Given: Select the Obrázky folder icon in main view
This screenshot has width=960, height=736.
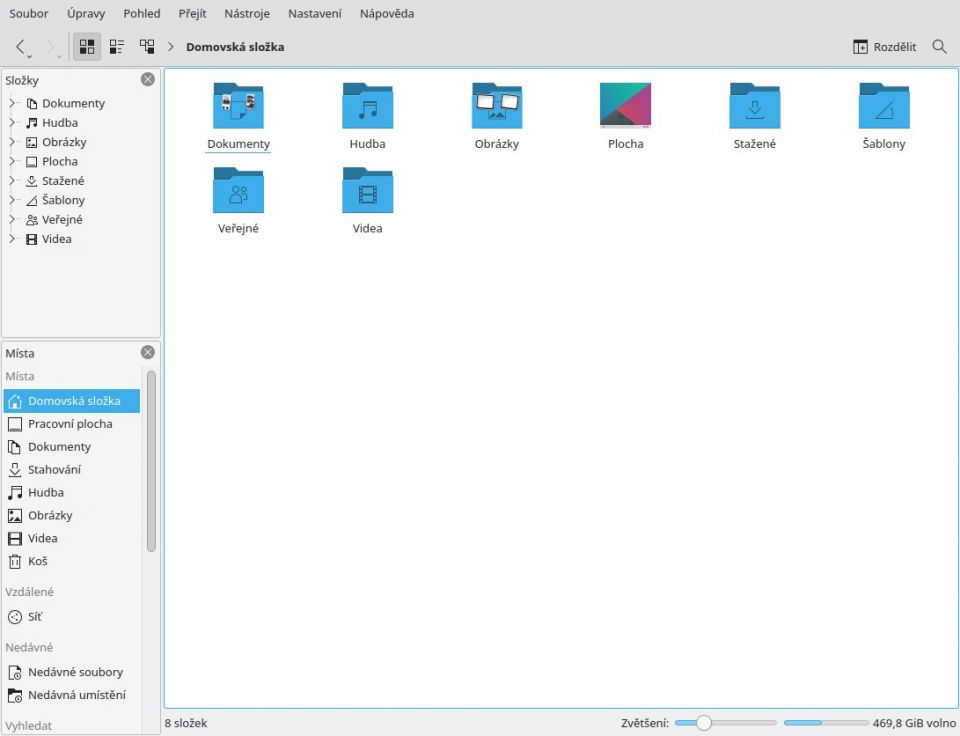Looking at the screenshot, I should point(497,106).
